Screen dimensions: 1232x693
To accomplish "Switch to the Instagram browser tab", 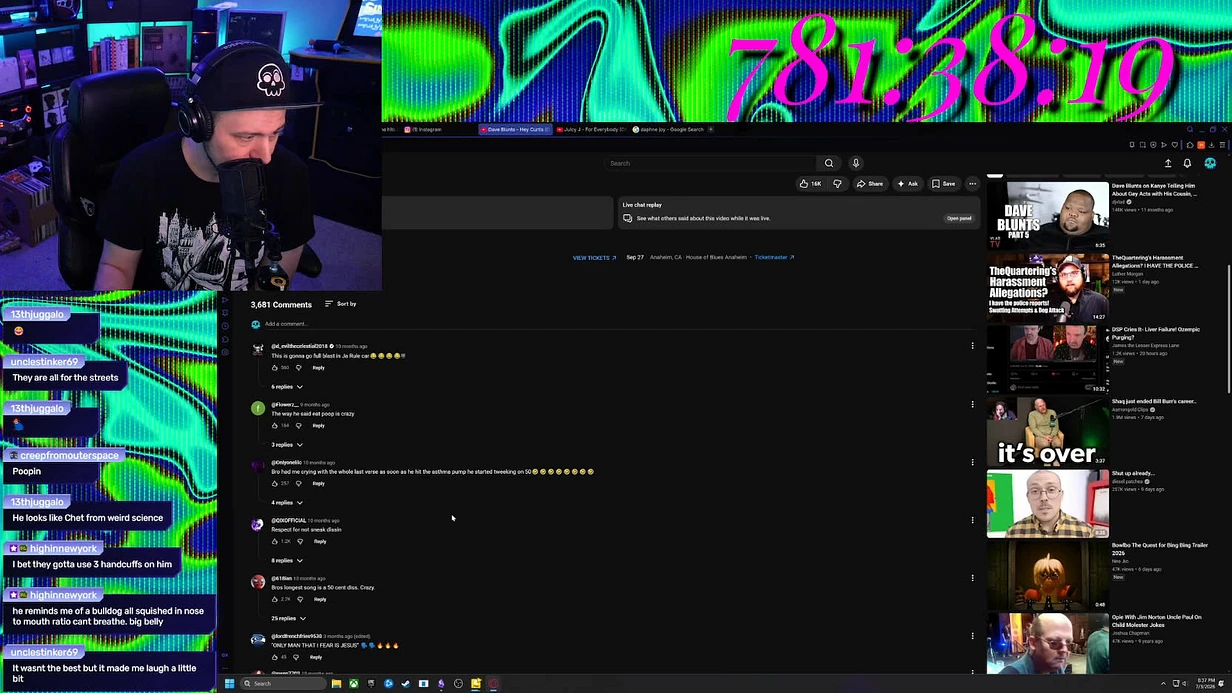I will [426, 129].
